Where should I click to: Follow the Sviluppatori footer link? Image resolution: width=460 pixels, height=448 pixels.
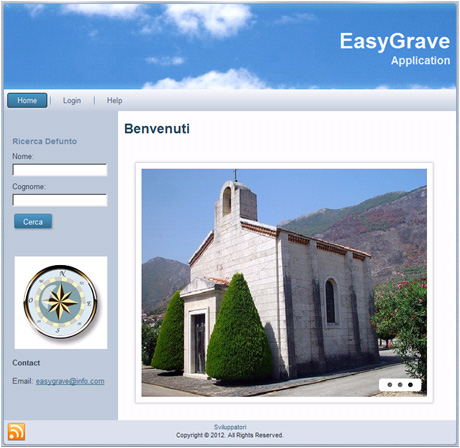tap(230, 427)
